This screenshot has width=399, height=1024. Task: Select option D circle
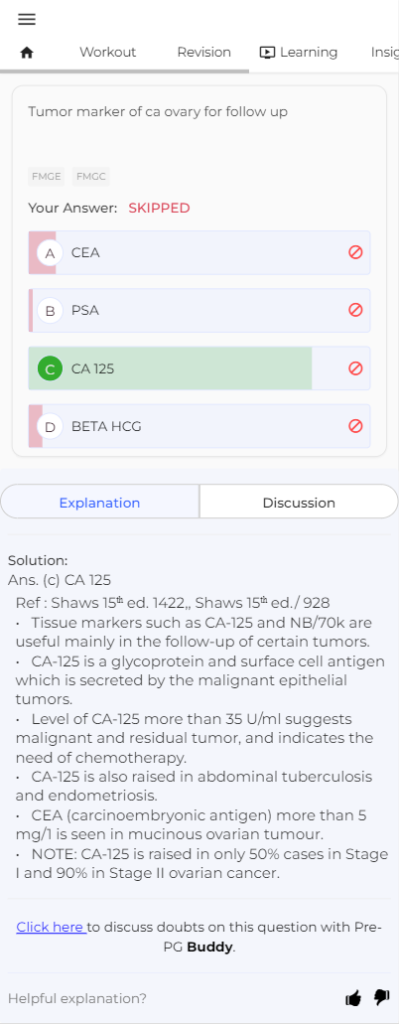[50, 426]
